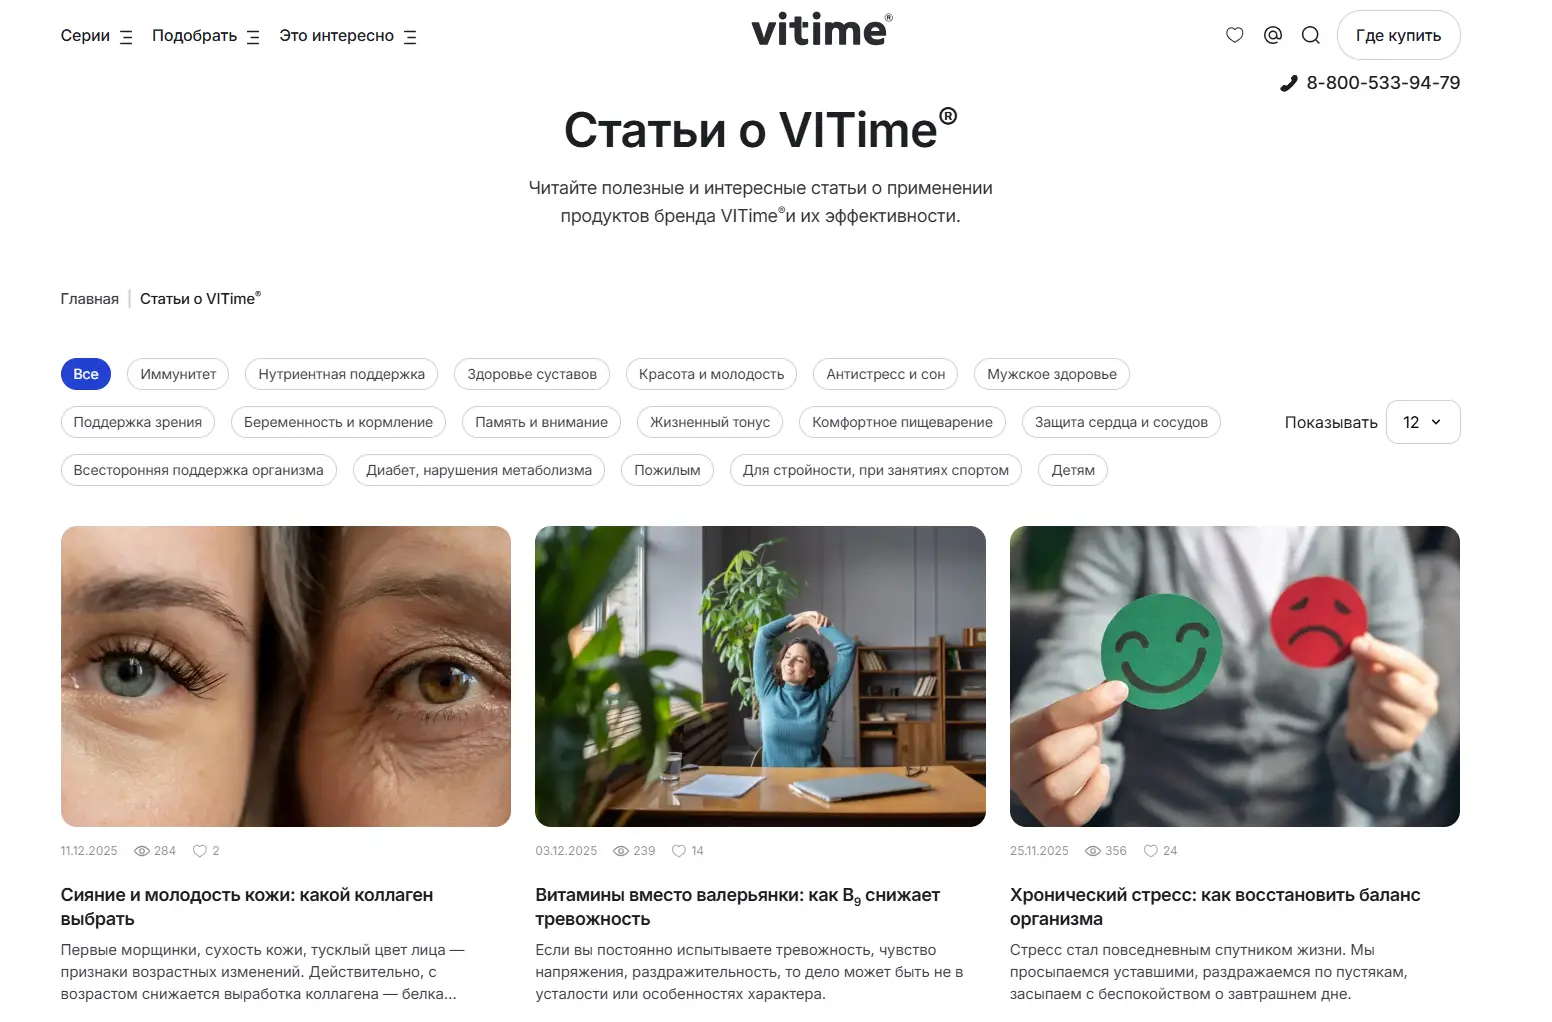Screen dimensions: 1552x1022
Task: Open the "Показывать" 12 items dropdown
Action: pyautogui.click(x=1423, y=422)
